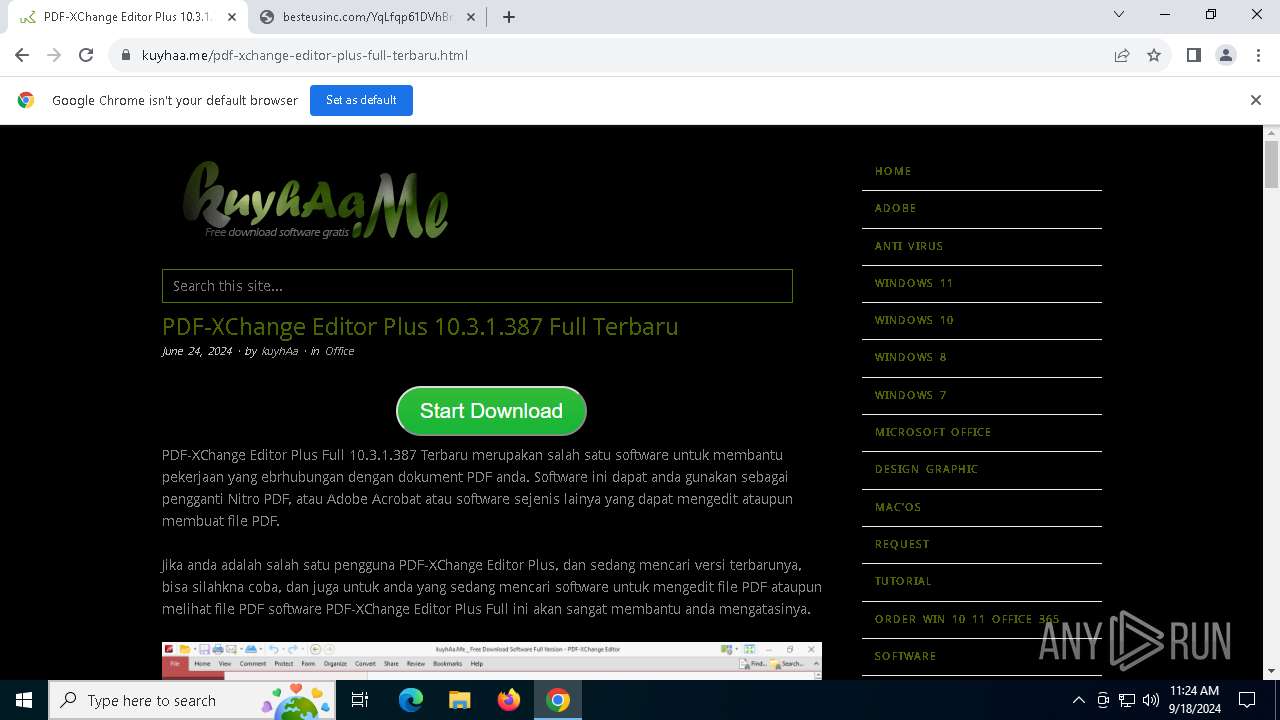The width and height of the screenshot is (1280, 720).
Task: Go back using the browser back arrow
Action: point(22,55)
